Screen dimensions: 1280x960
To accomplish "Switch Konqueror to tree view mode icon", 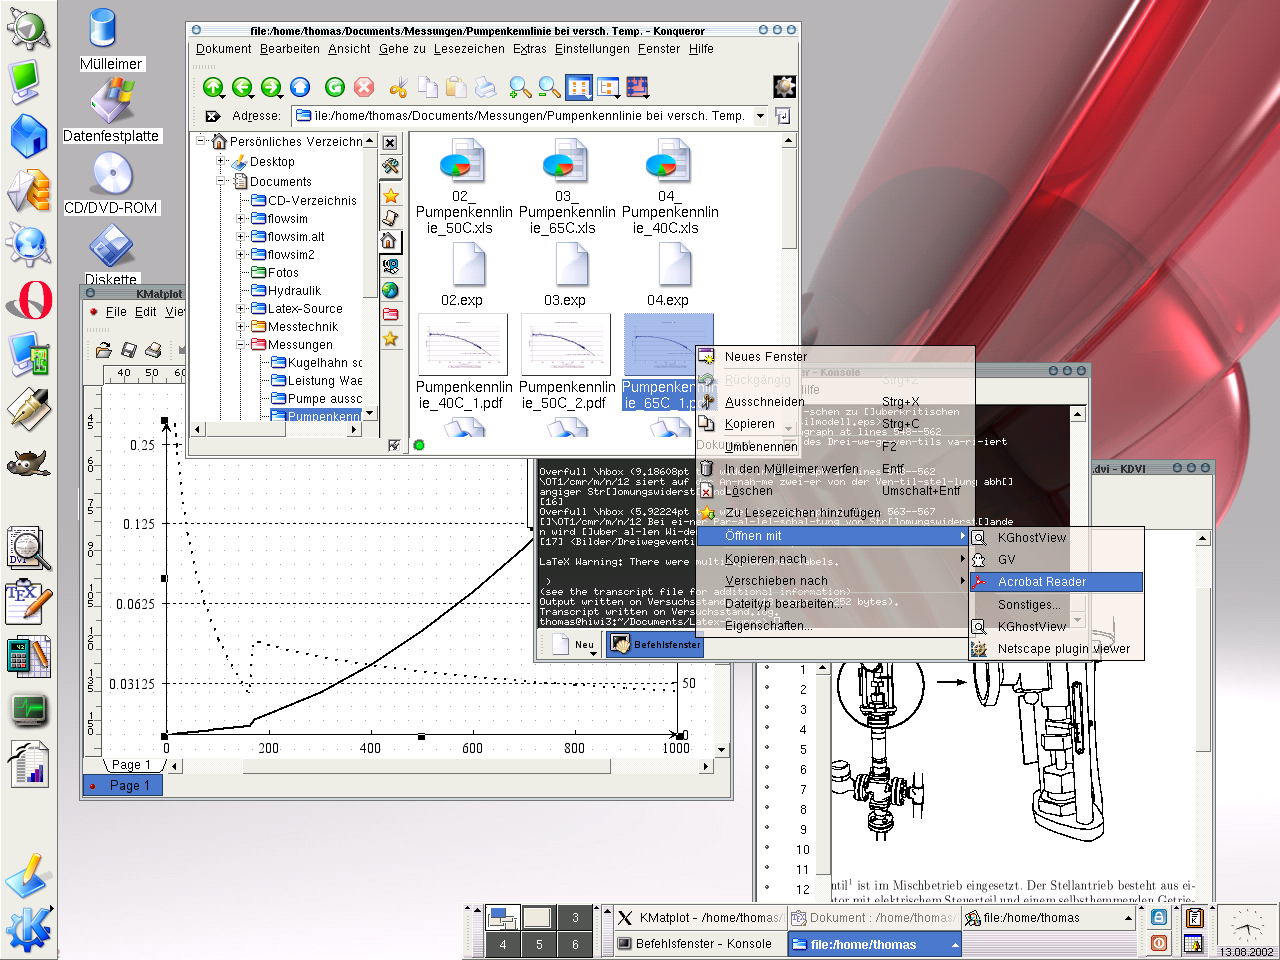I will (608, 88).
